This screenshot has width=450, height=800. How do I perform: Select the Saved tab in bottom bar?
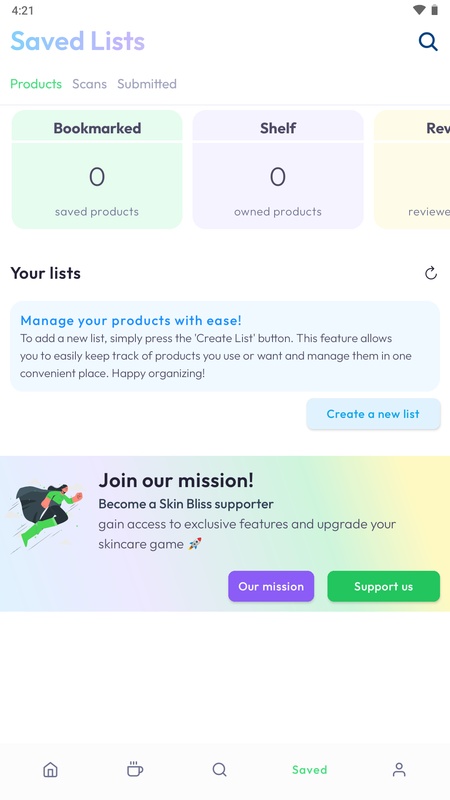pyautogui.click(x=309, y=769)
